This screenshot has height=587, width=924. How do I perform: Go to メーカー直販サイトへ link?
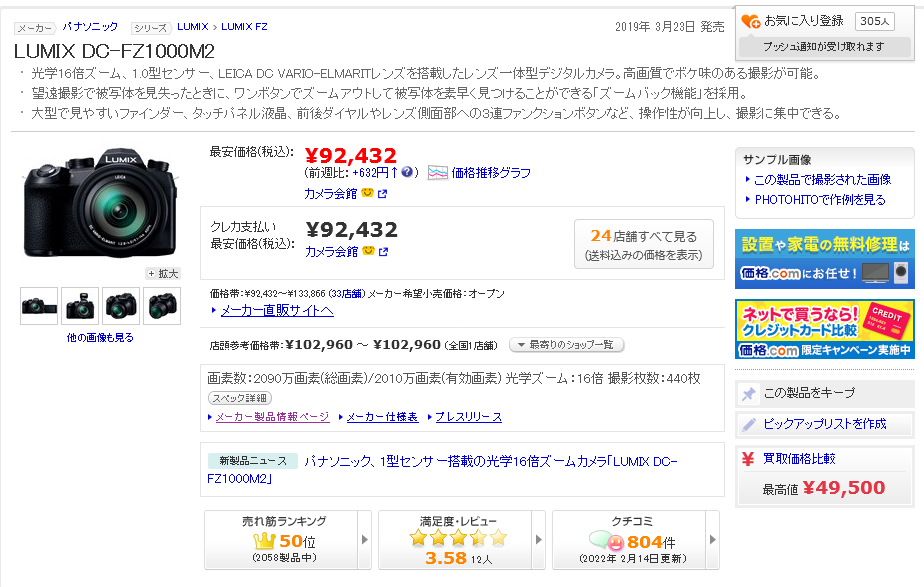[277, 311]
